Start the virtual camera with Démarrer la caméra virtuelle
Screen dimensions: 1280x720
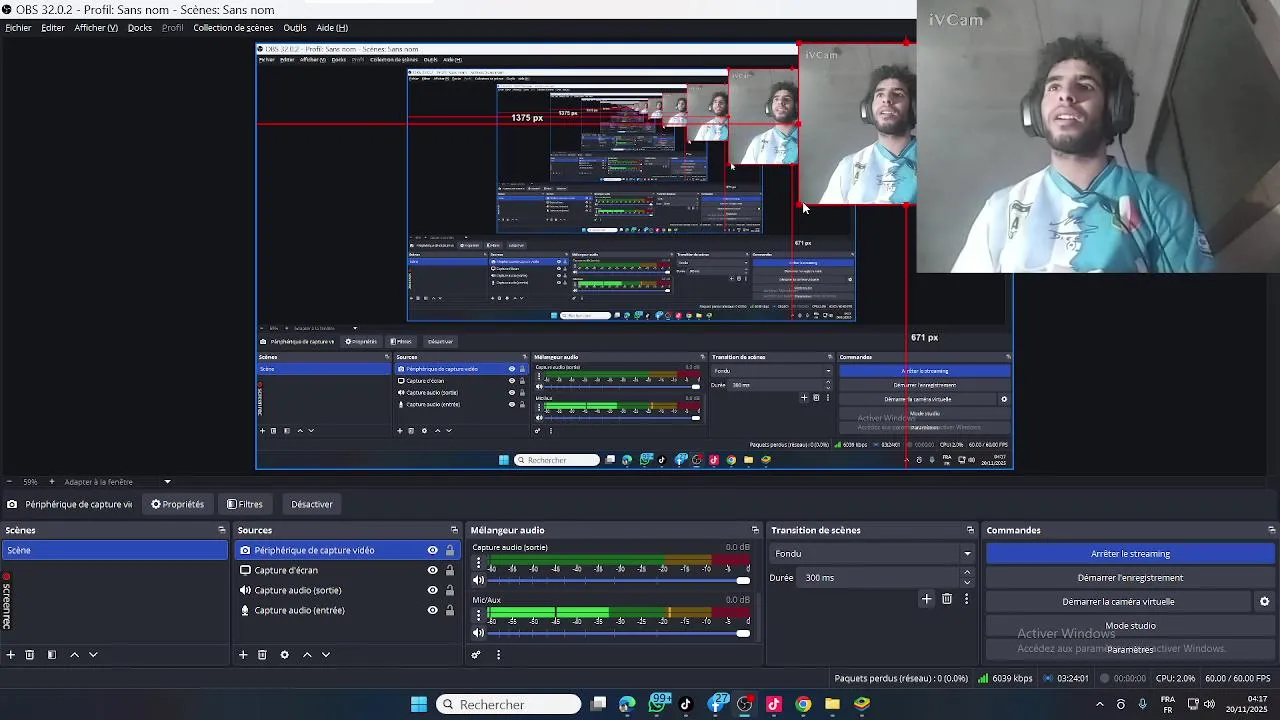[1118, 602]
